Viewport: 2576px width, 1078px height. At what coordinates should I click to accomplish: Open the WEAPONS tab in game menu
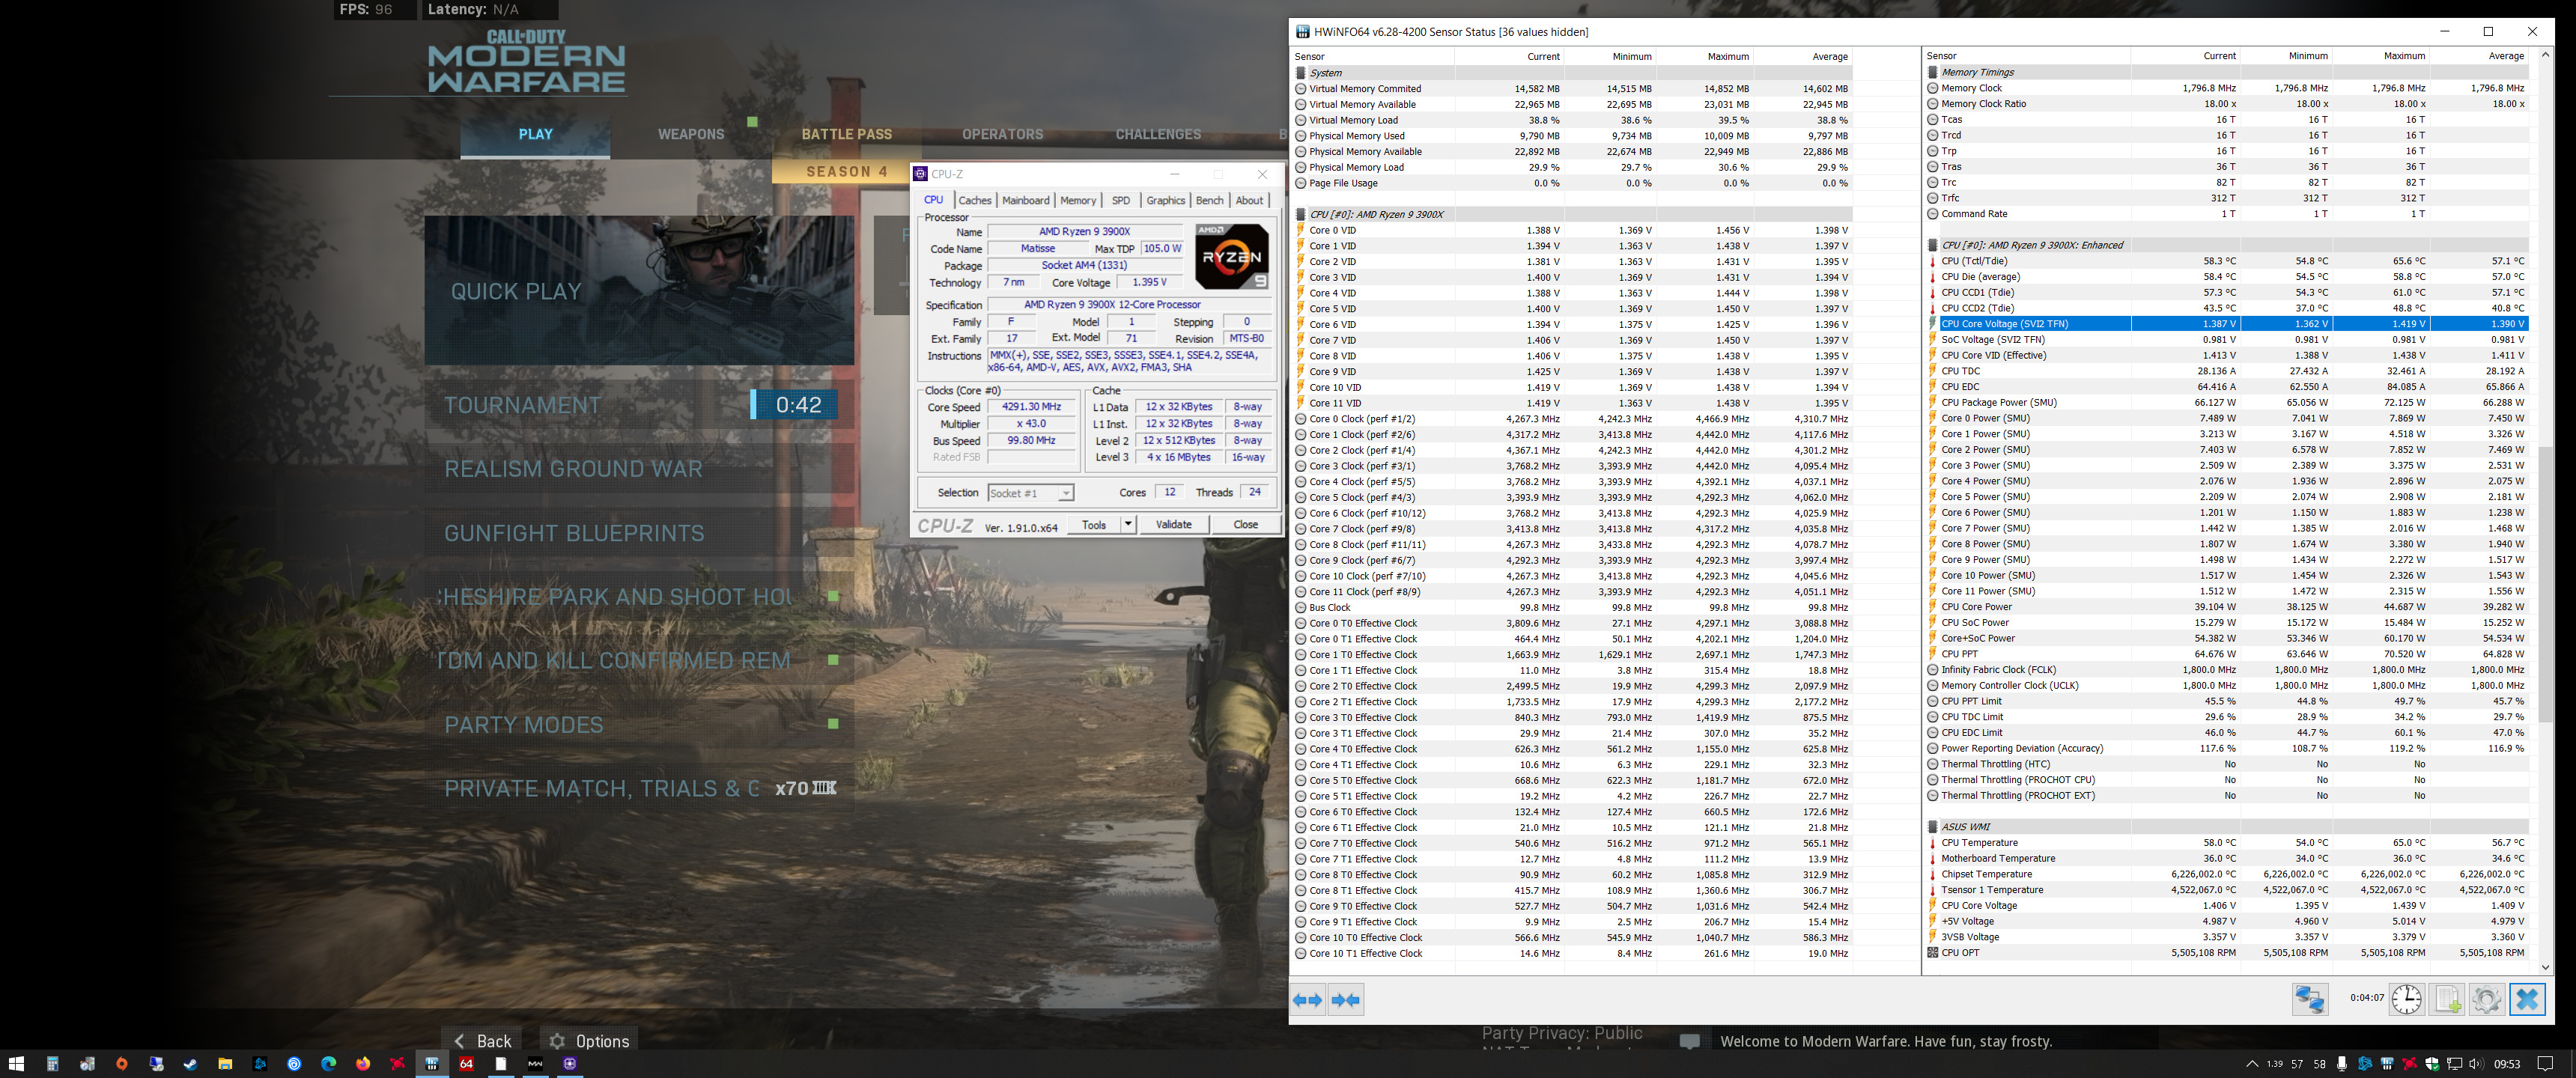point(690,134)
